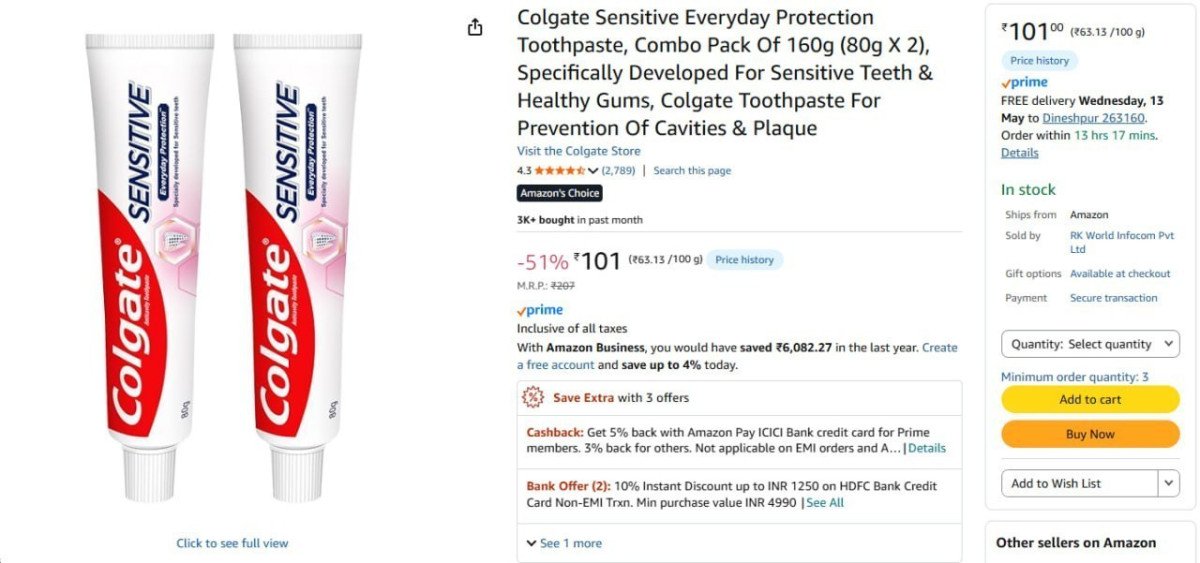Image resolution: width=1200 pixels, height=563 pixels.
Task: Click the Dineshpur 263160 delivery location link
Action: click(x=1094, y=117)
